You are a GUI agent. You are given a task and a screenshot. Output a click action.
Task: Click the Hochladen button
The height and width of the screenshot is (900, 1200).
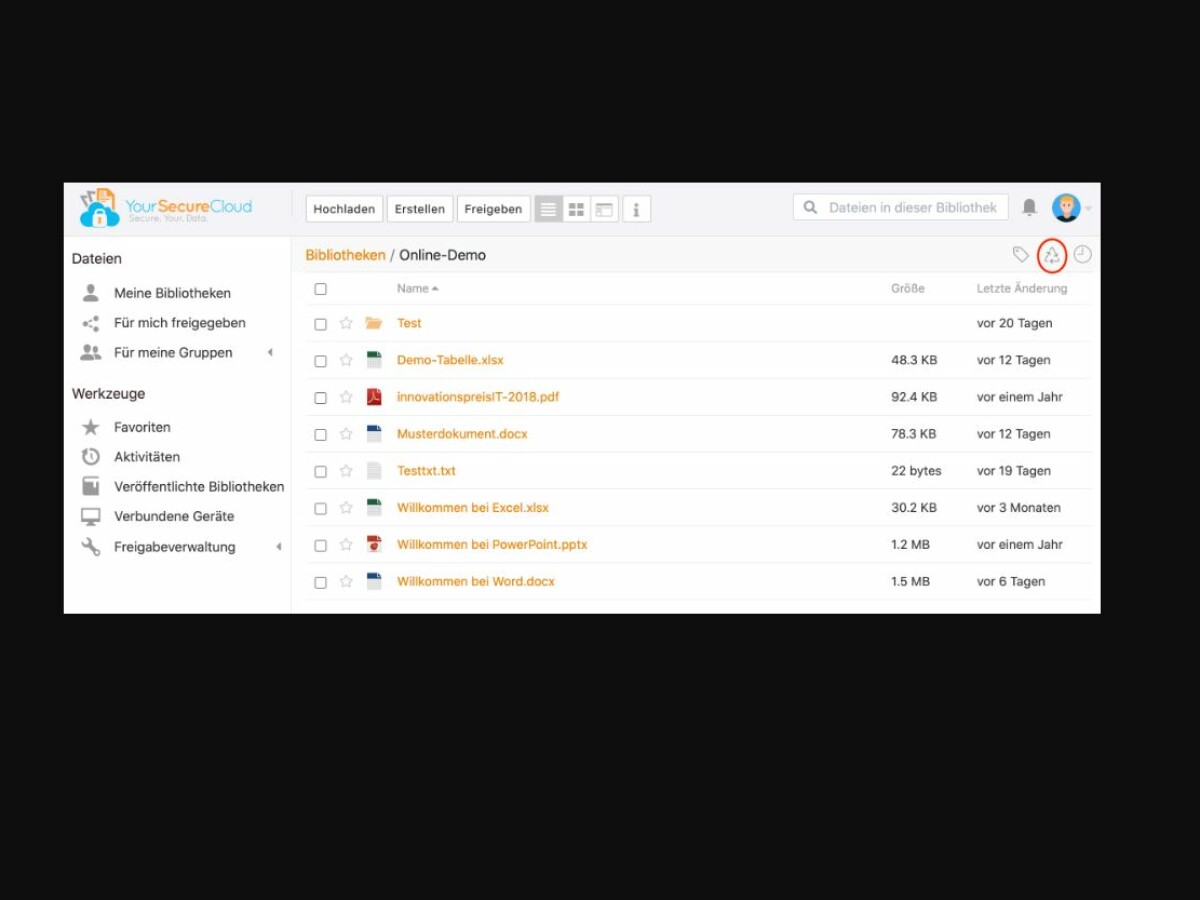pyautogui.click(x=344, y=209)
